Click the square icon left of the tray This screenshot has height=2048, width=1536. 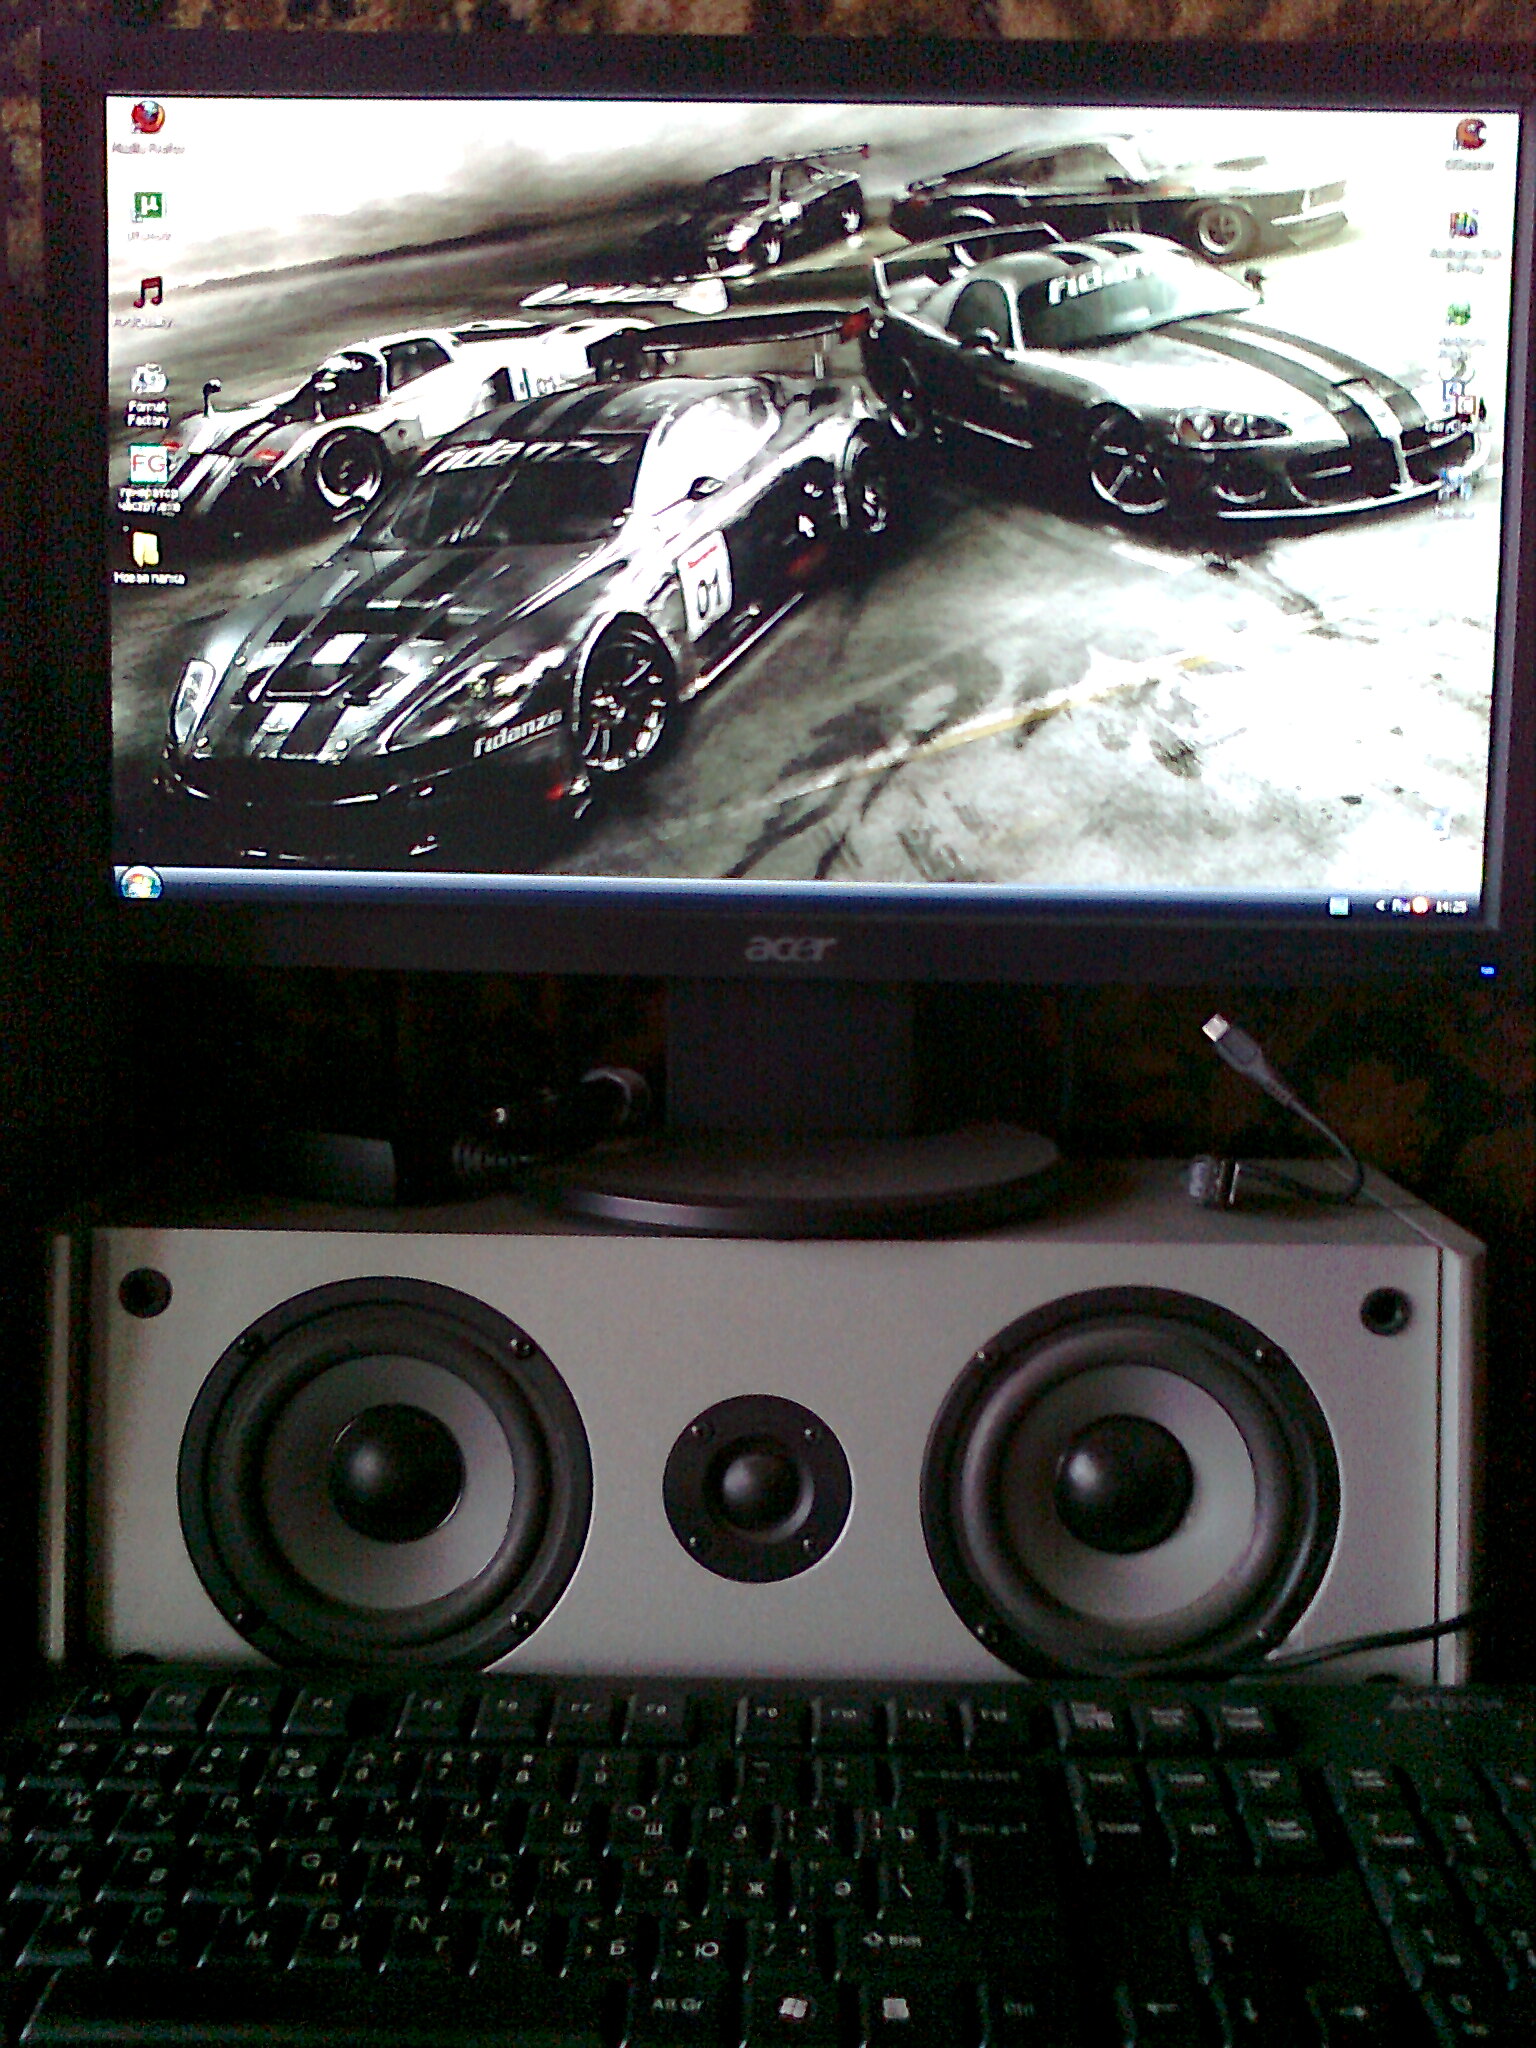[x=1338, y=905]
